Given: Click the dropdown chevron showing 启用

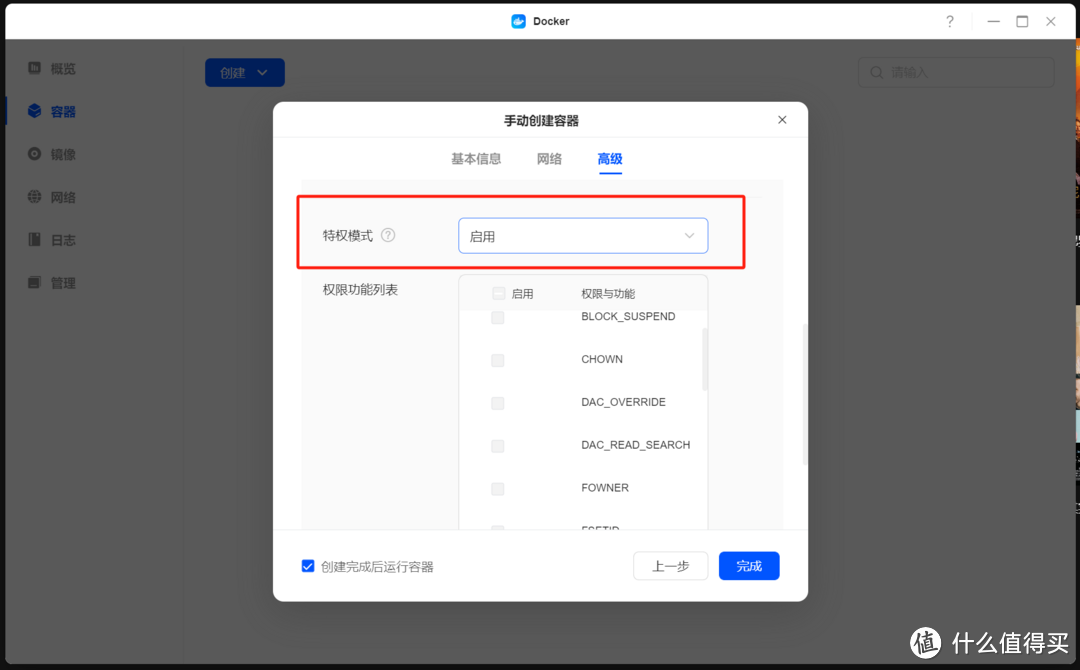Looking at the screenshot, I should coord(688,235).
